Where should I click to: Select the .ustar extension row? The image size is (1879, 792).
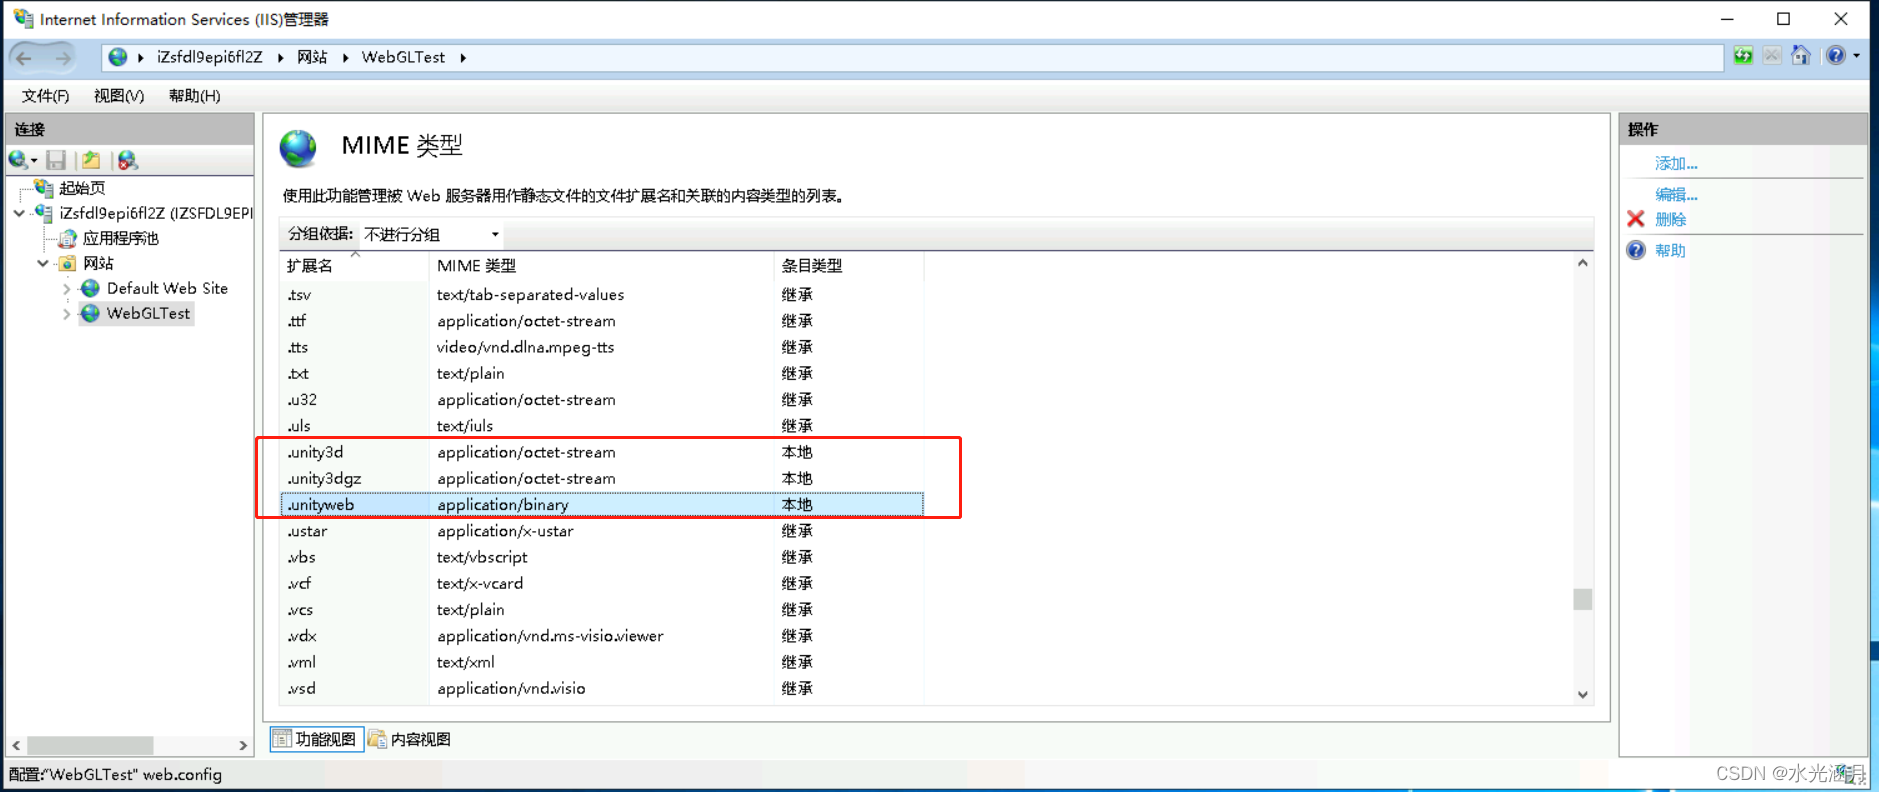point(602,531)
